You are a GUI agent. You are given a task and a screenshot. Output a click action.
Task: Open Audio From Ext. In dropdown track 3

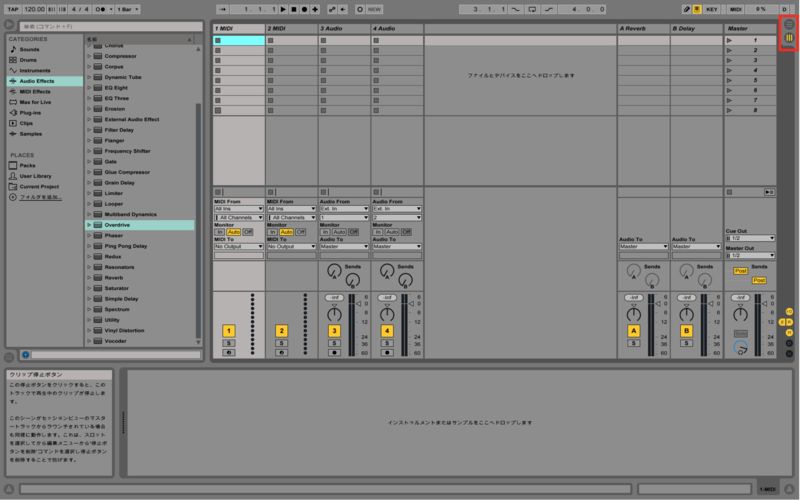point(344,209)
